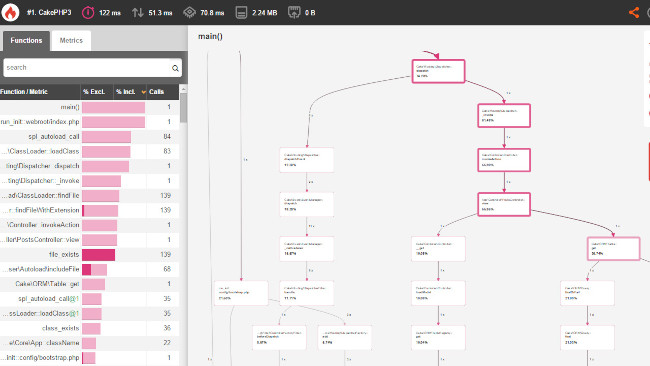Click the 70.8 ms CPU value
This screenshot has width=650, height=366.
tap(212, 13)
